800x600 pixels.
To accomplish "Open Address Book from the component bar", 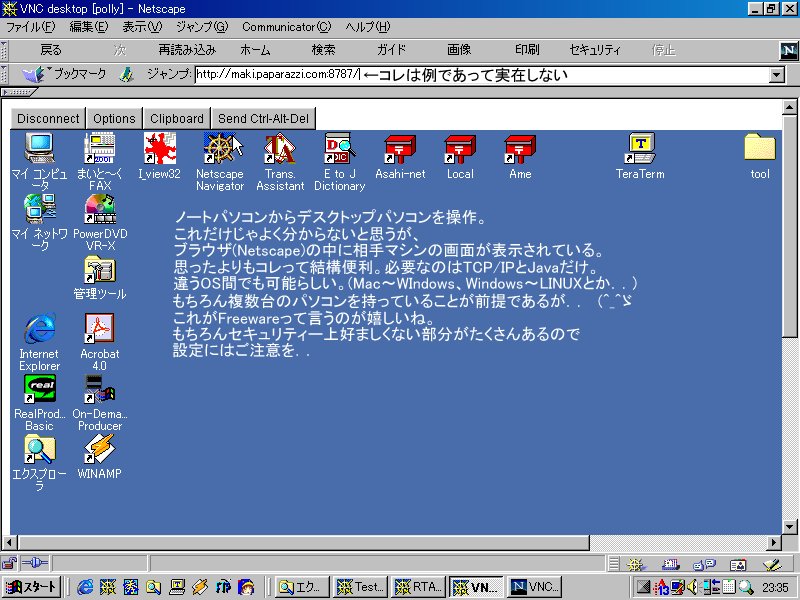I will coord(738,564).
